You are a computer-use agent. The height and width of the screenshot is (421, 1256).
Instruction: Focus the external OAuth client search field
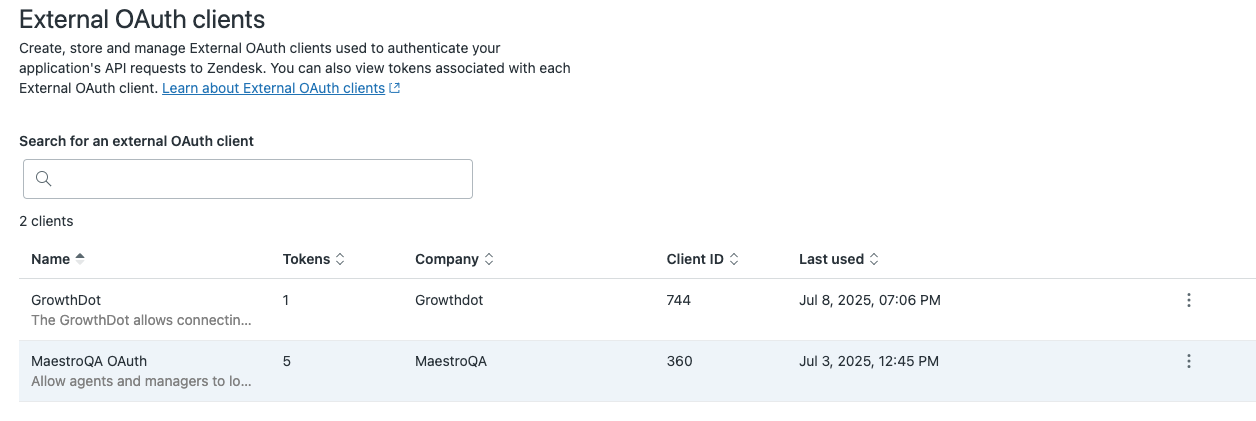260,179
